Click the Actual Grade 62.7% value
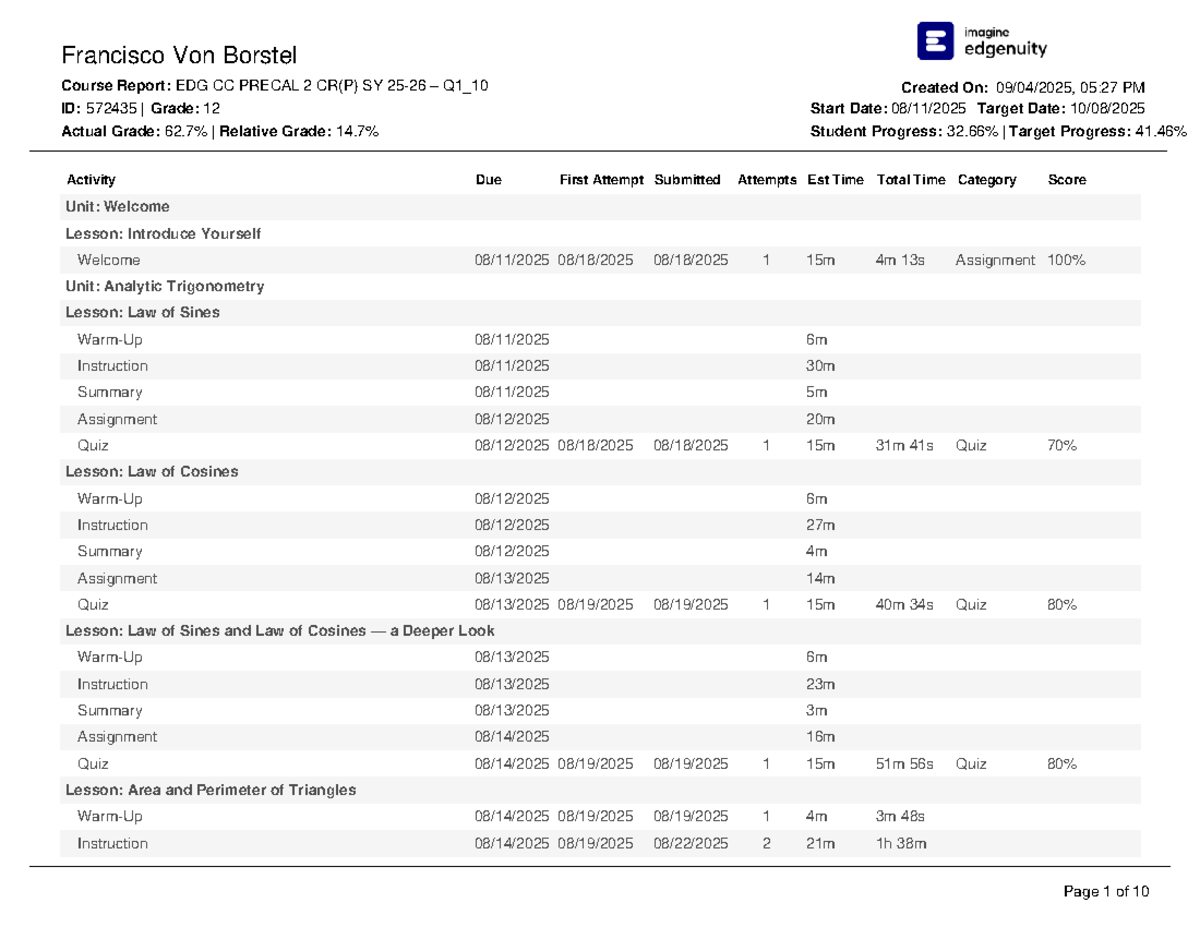This screenshot has width=1200, height=927. click(x=184, y=131)
